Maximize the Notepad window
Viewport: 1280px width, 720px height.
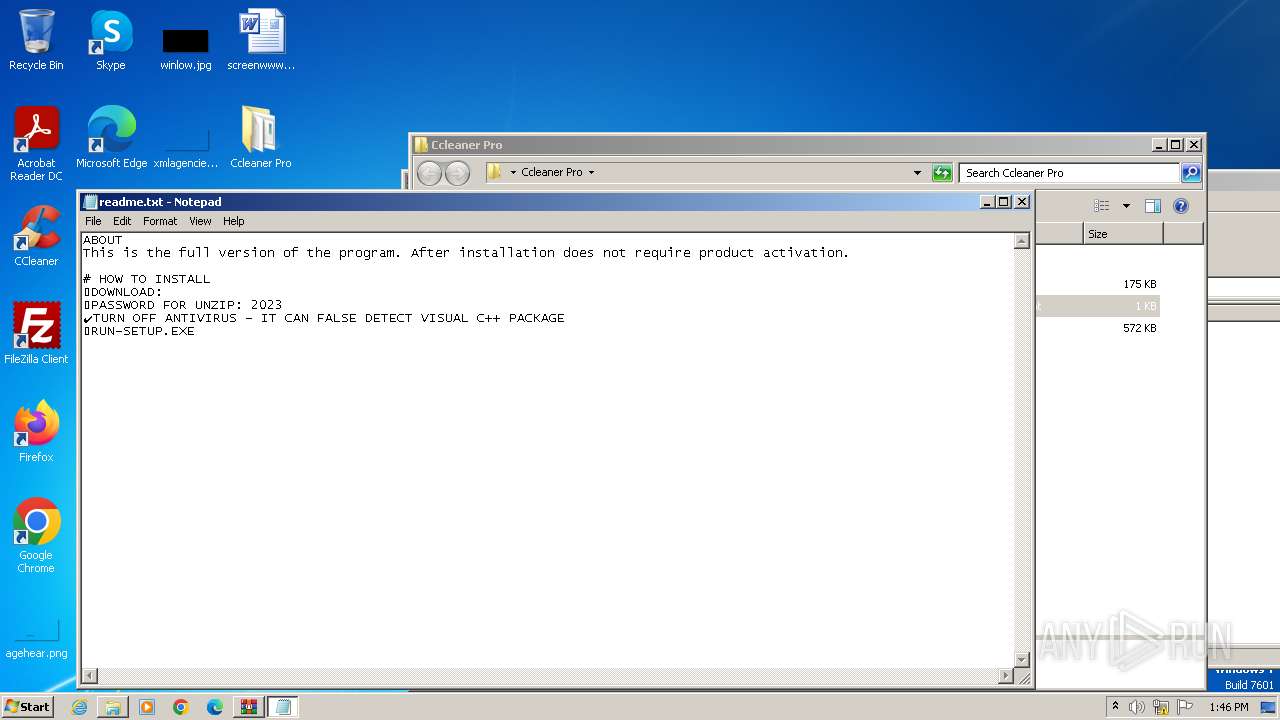click(x=1004, y=201)
